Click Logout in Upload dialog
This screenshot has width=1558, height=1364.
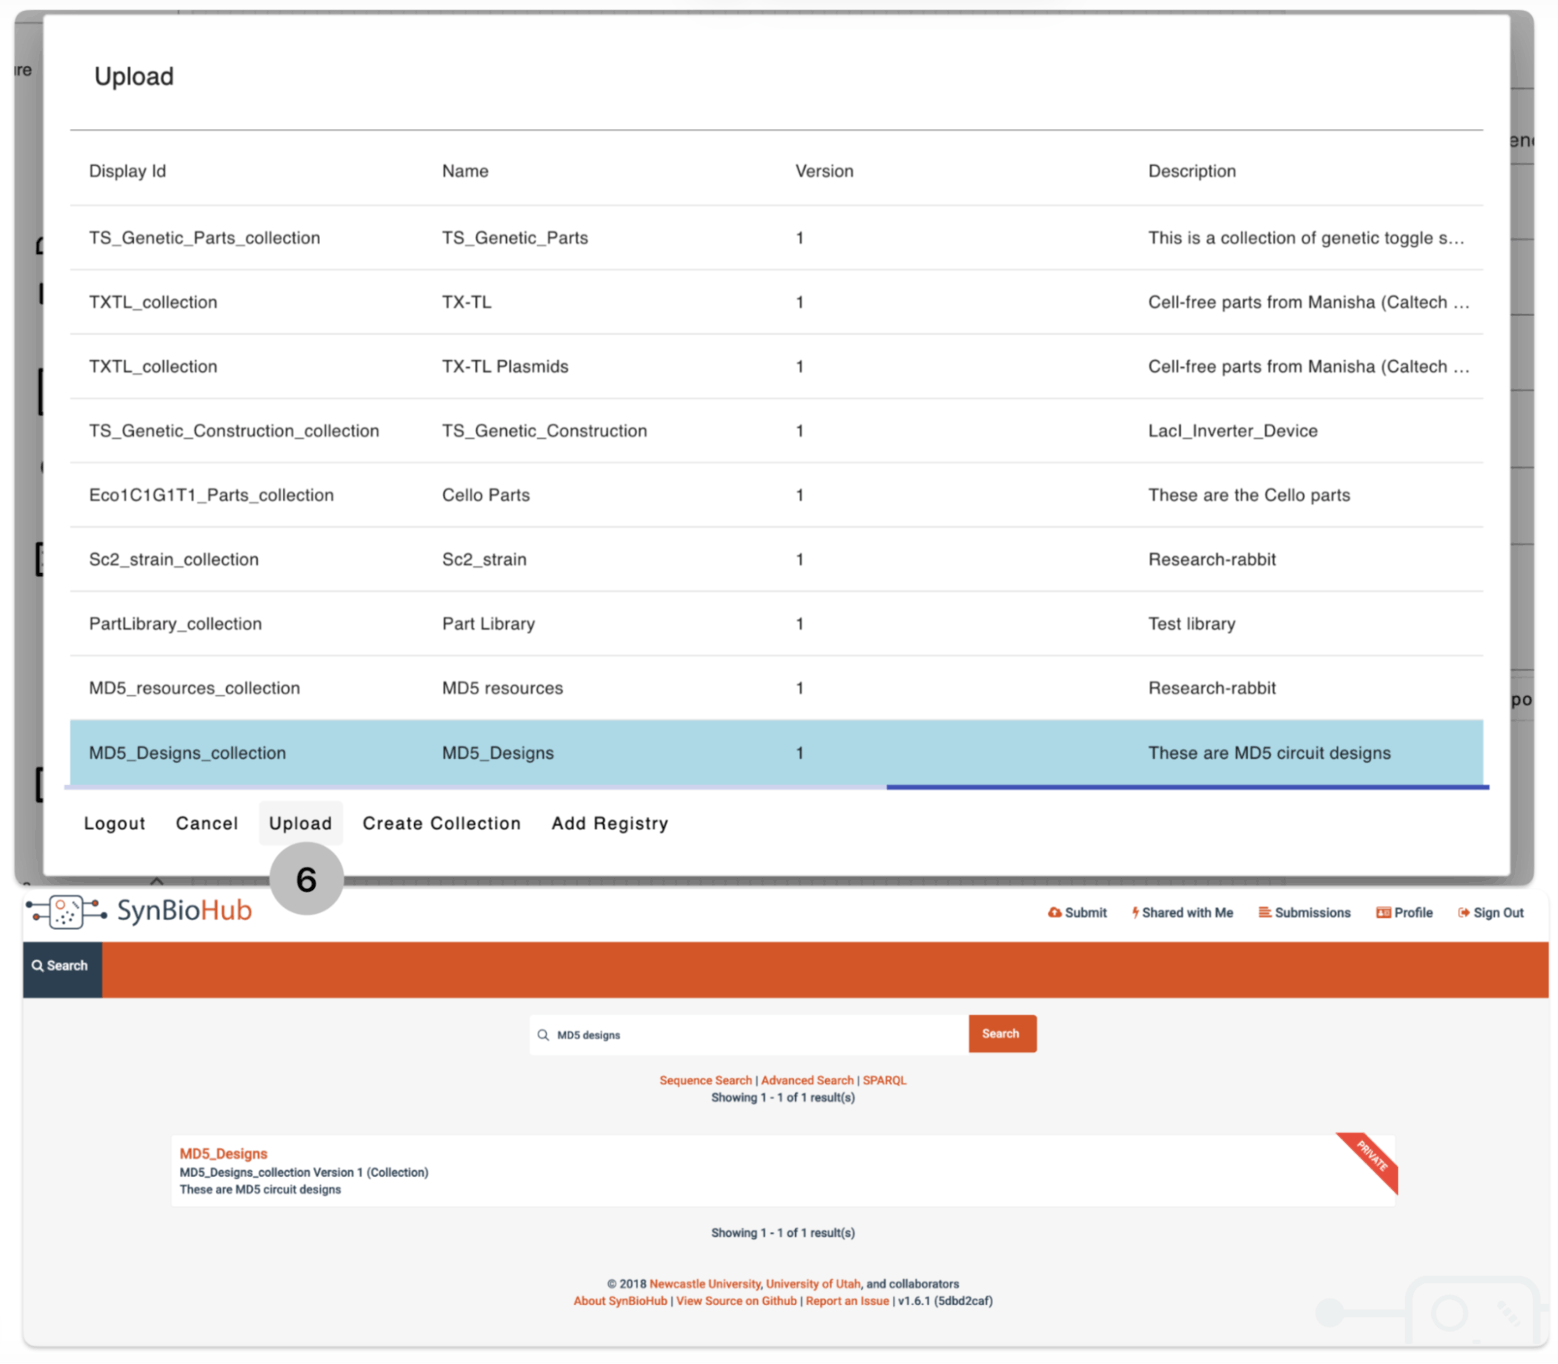[x=115, y=824]
